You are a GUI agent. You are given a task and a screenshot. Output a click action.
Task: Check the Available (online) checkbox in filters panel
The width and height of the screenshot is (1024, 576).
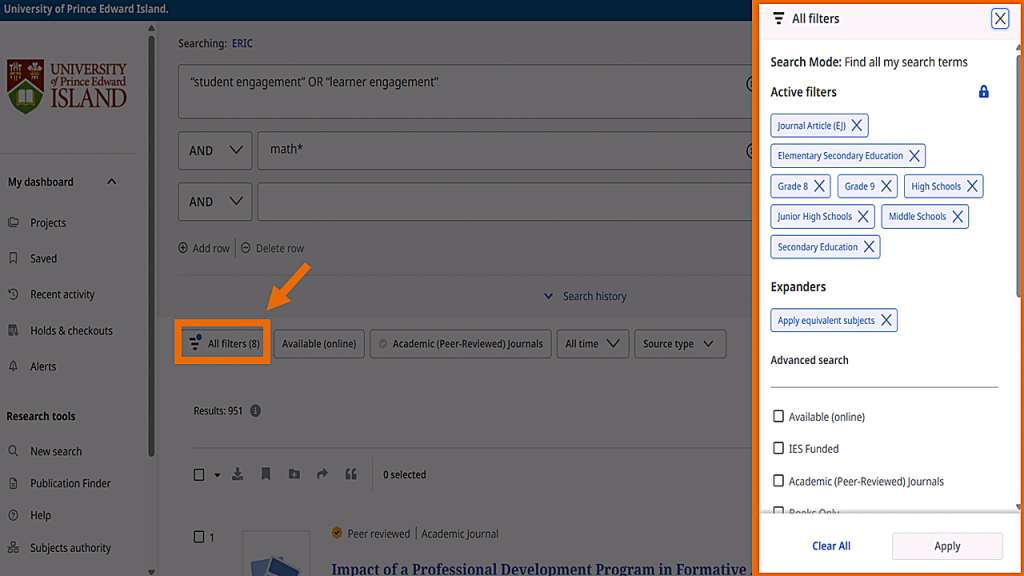coord(778,416)
